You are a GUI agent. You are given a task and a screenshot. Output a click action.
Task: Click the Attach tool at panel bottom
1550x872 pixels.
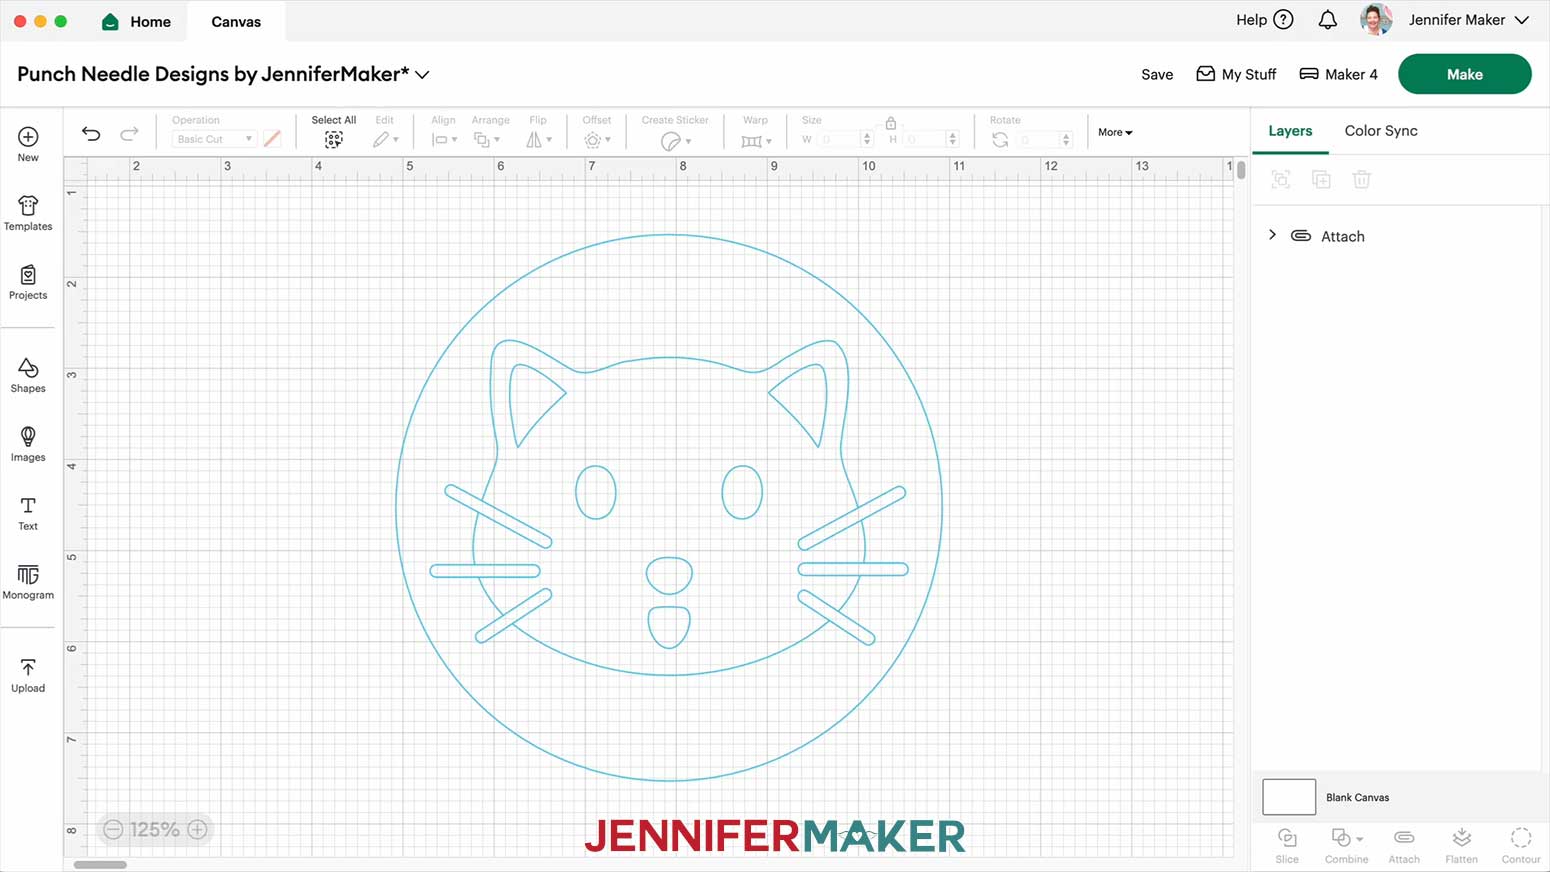[1404, 845]
